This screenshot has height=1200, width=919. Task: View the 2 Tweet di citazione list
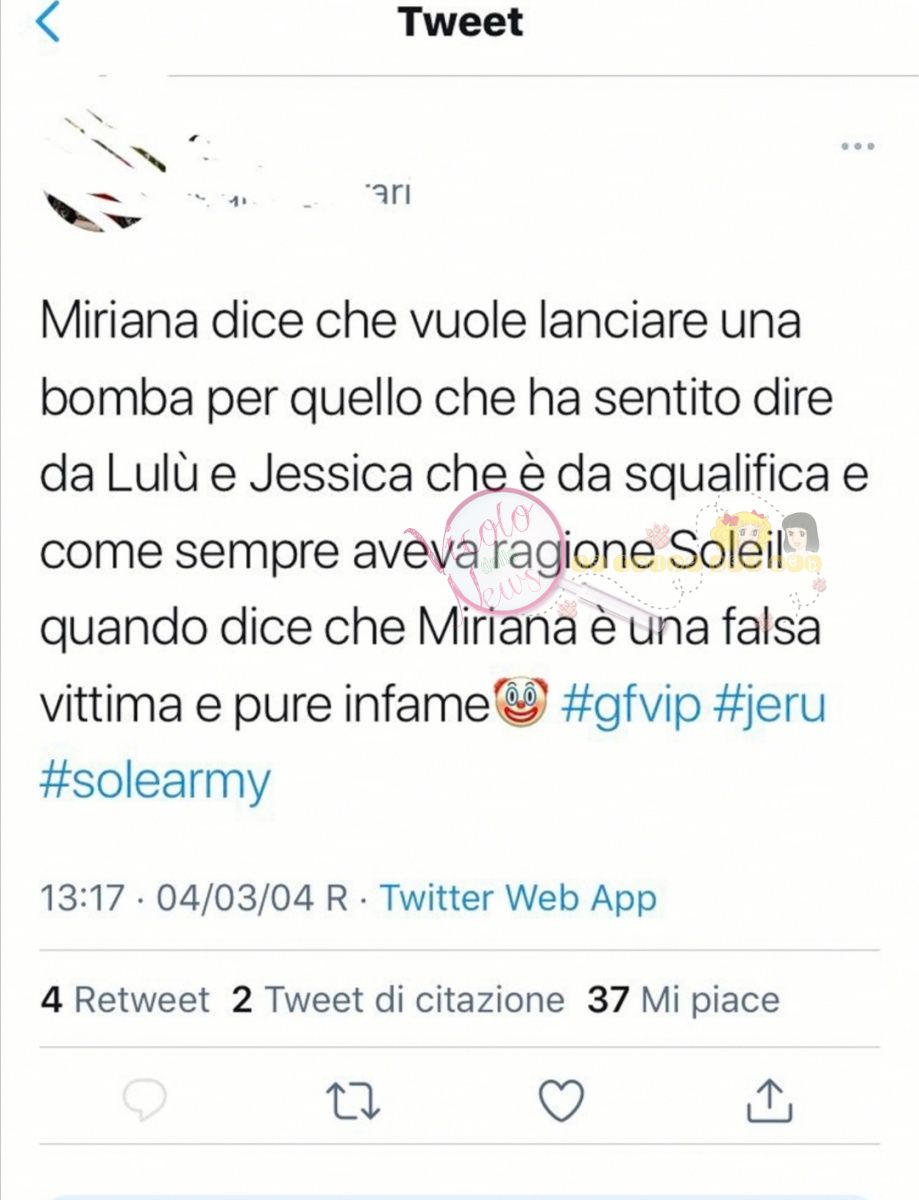pyautogui.click(x=398, y=999)
